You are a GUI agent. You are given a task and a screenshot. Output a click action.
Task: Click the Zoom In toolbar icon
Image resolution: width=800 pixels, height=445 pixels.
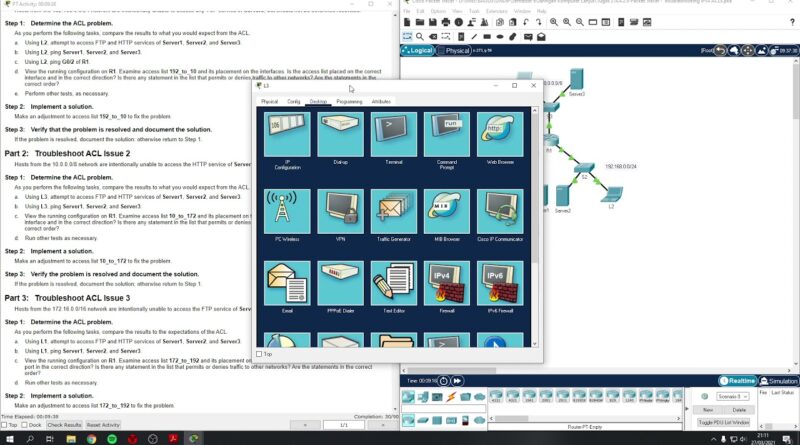click(x=554, y=22)
